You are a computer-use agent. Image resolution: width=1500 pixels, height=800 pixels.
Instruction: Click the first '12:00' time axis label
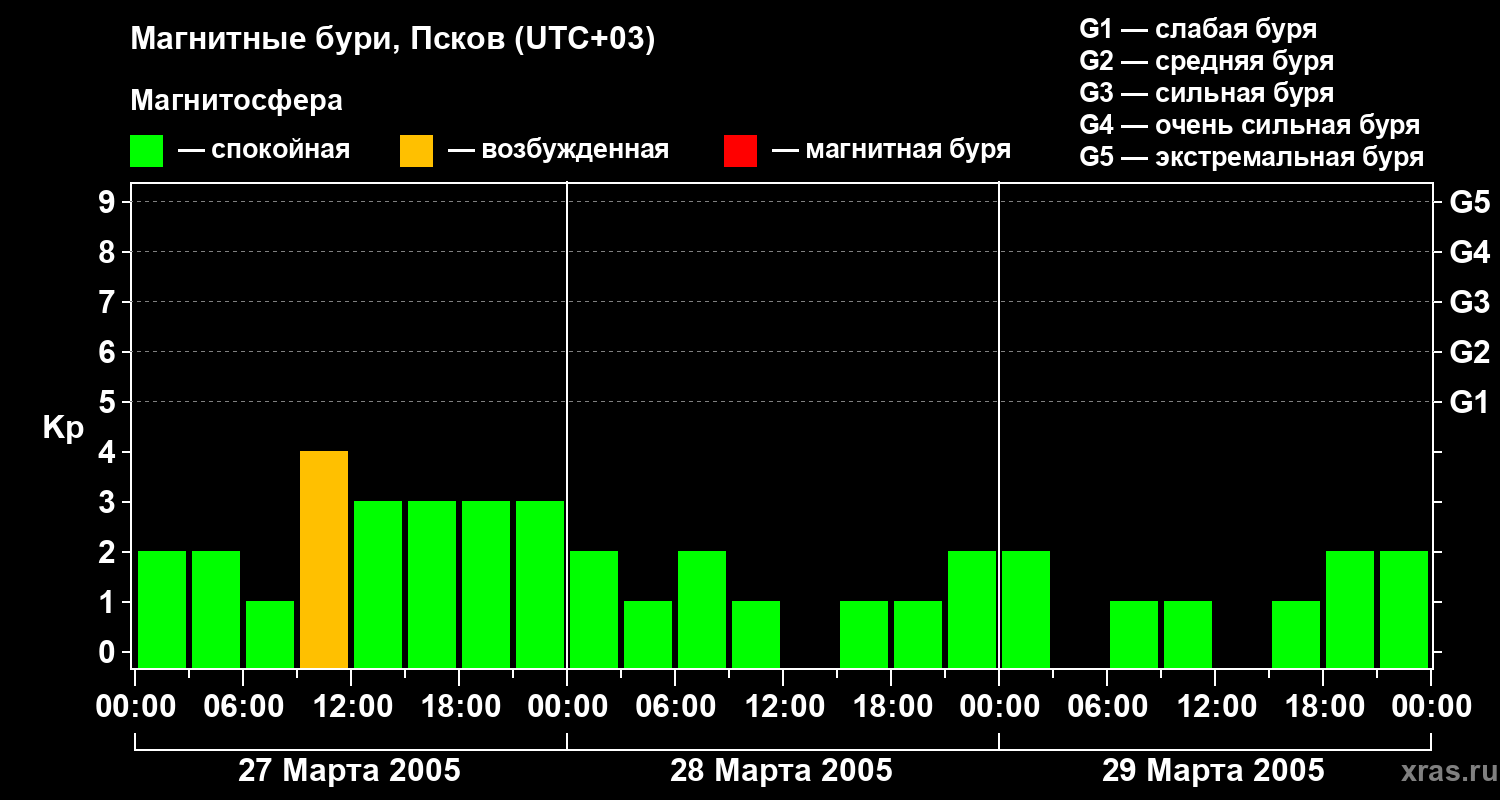point(351,707)
